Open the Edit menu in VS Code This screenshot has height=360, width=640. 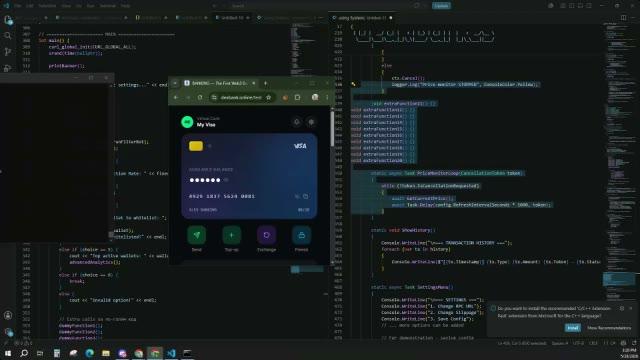click(x=30, y=6)
